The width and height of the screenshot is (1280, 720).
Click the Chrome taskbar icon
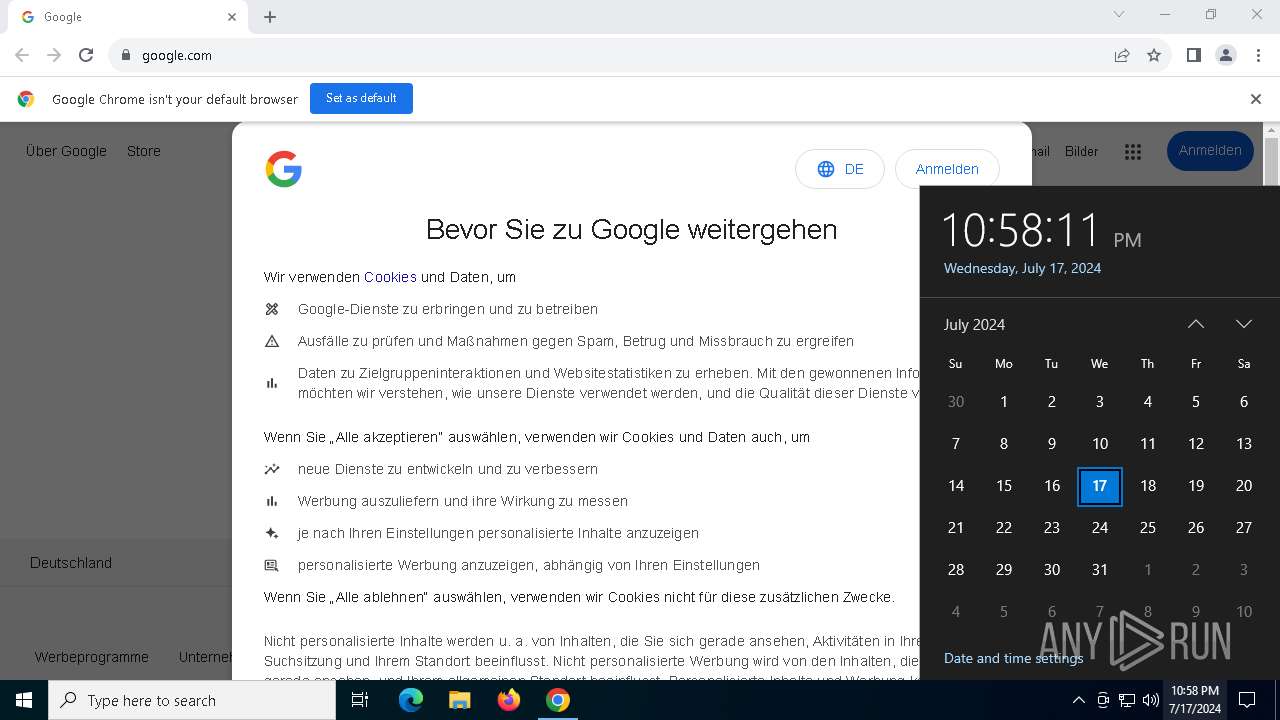(x=557, y=700)
